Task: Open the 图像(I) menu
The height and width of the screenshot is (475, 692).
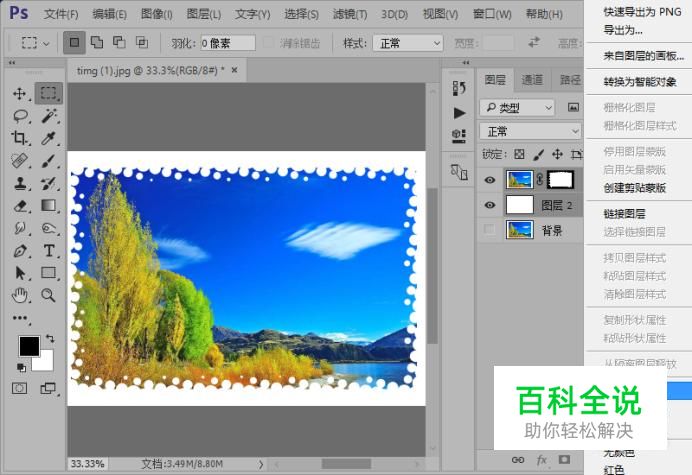Action: click(157, 14)
